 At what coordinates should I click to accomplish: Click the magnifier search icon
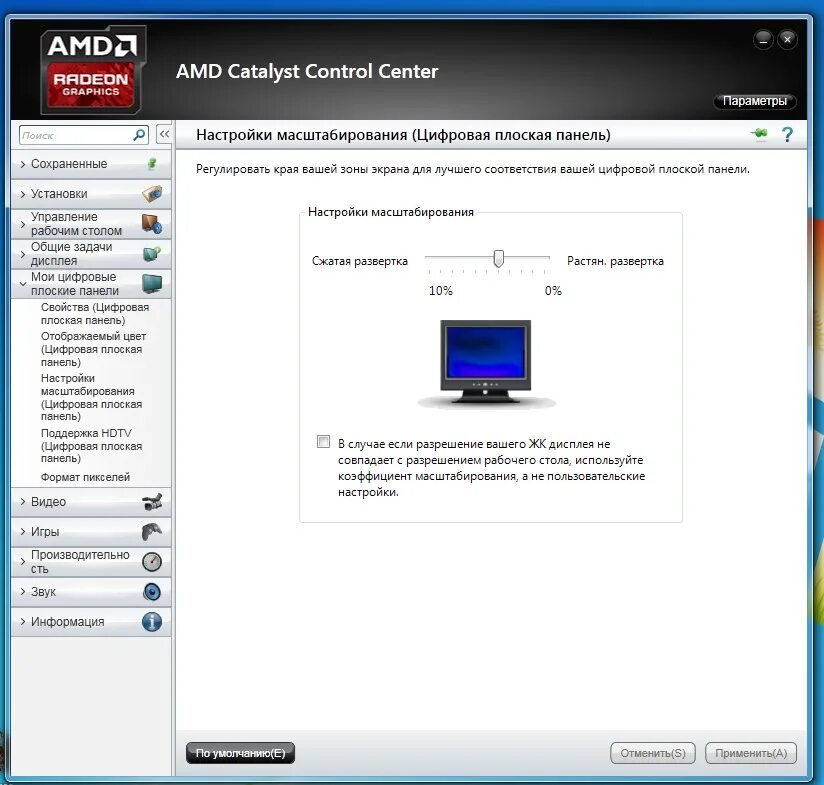tap(139, 135)
